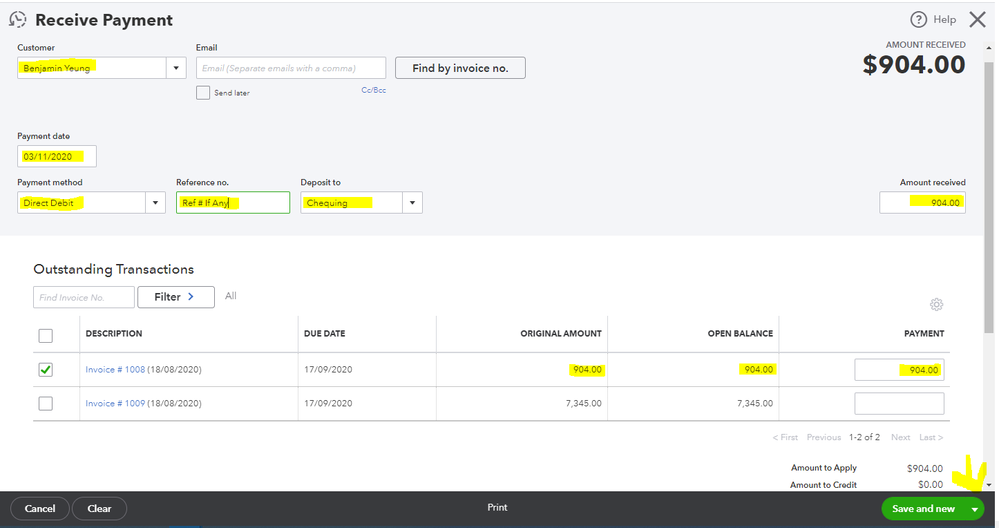Open the Payment method dropdown
This screenshot has width=999, height=528.
(x=155, y=203)
